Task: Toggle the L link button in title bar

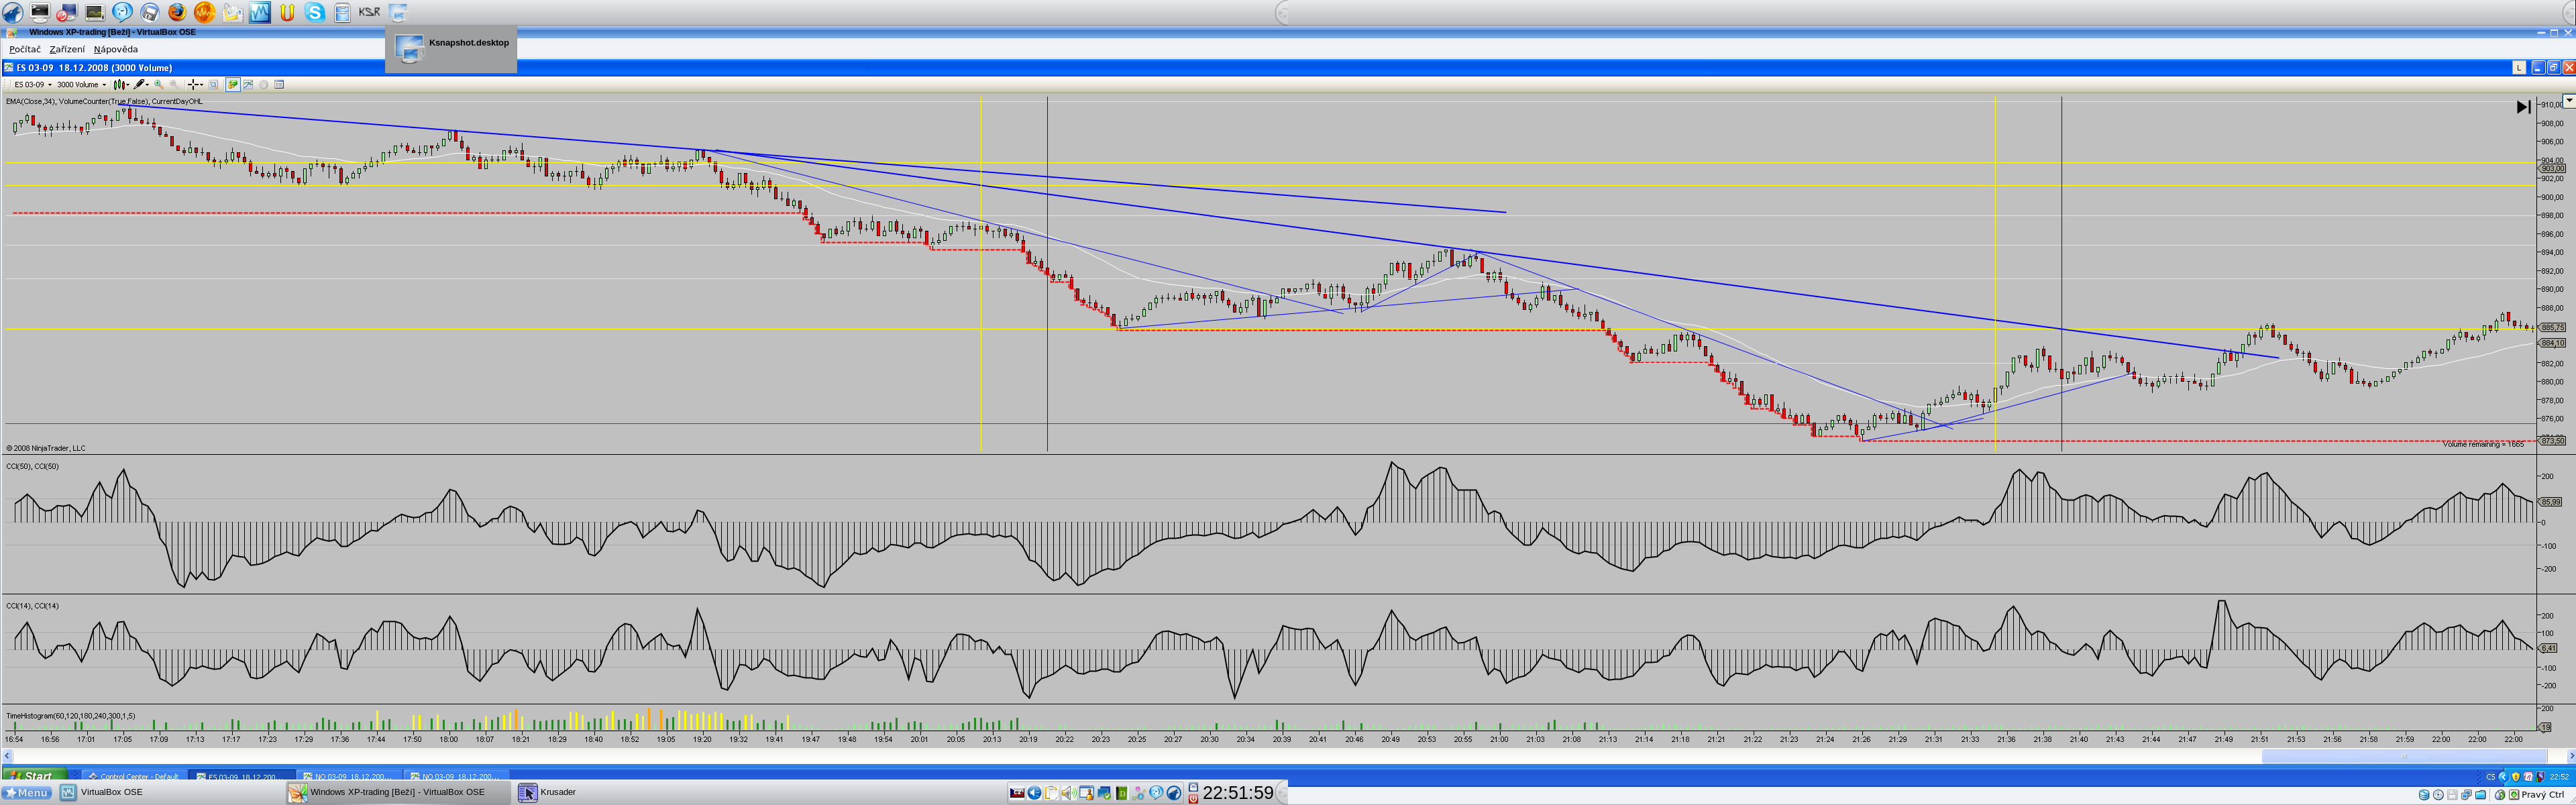Action: coord(2519,68)
